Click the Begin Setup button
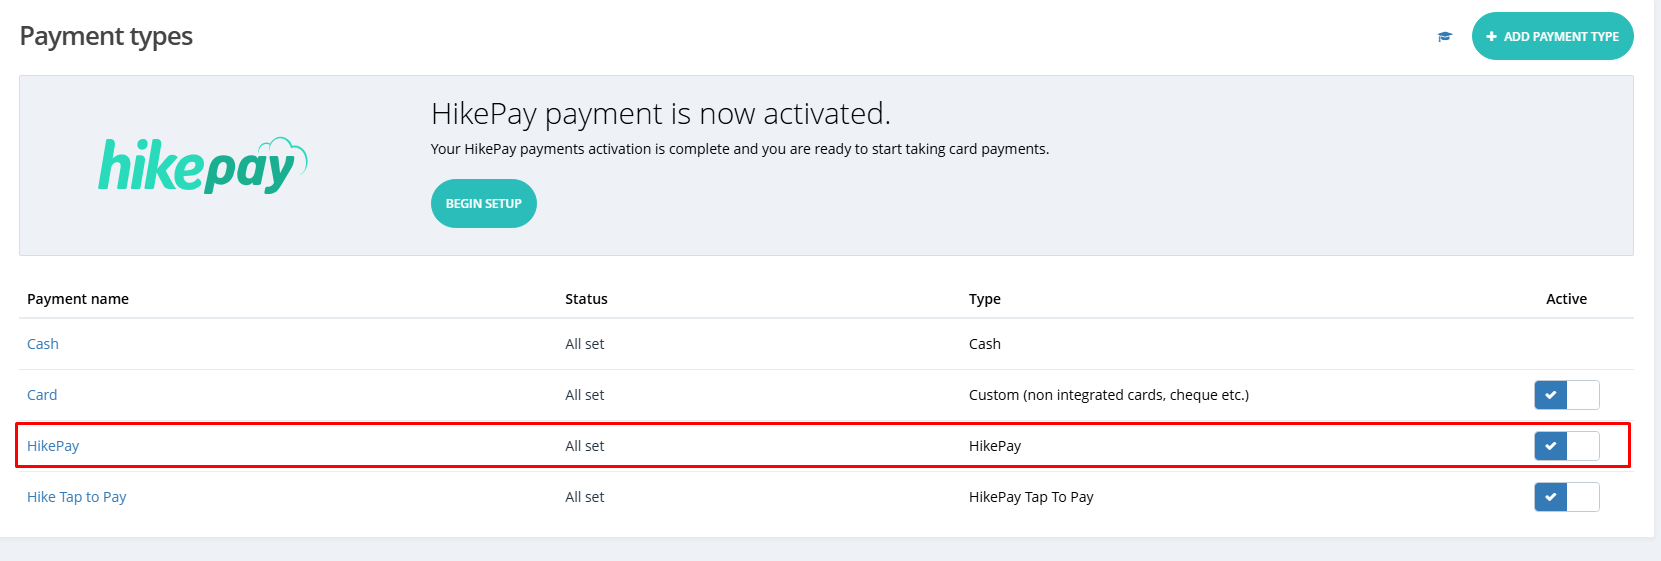Image resolution: width=1661 pixels, height=561 pixels. click(483, 204)
